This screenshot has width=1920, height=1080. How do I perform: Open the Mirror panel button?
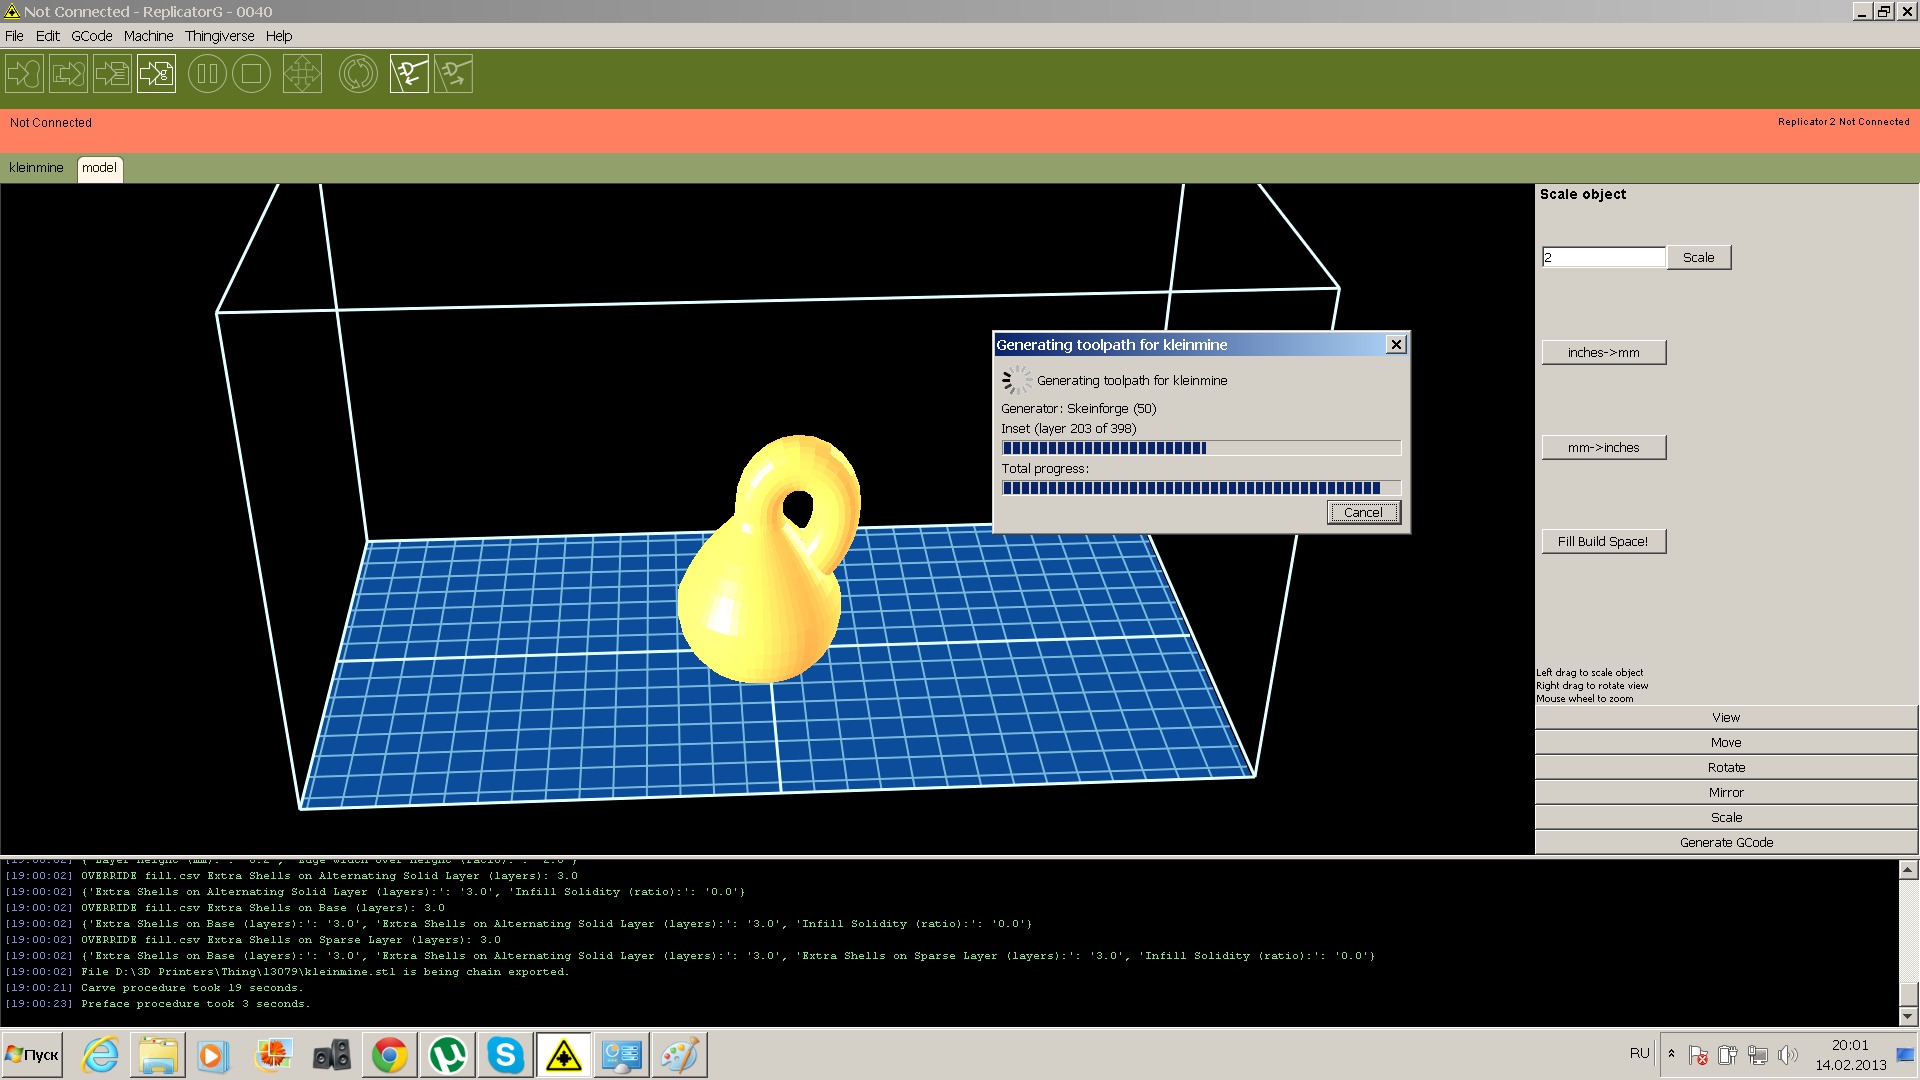1726,793
